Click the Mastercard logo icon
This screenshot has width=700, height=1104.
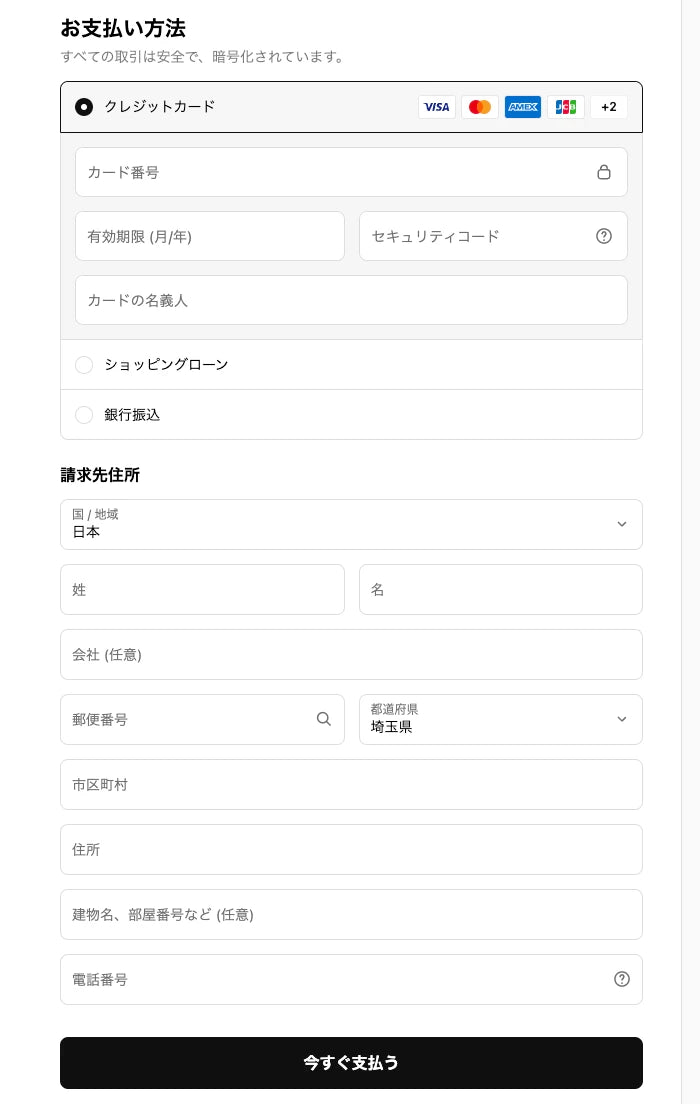(x=480, y=107)
